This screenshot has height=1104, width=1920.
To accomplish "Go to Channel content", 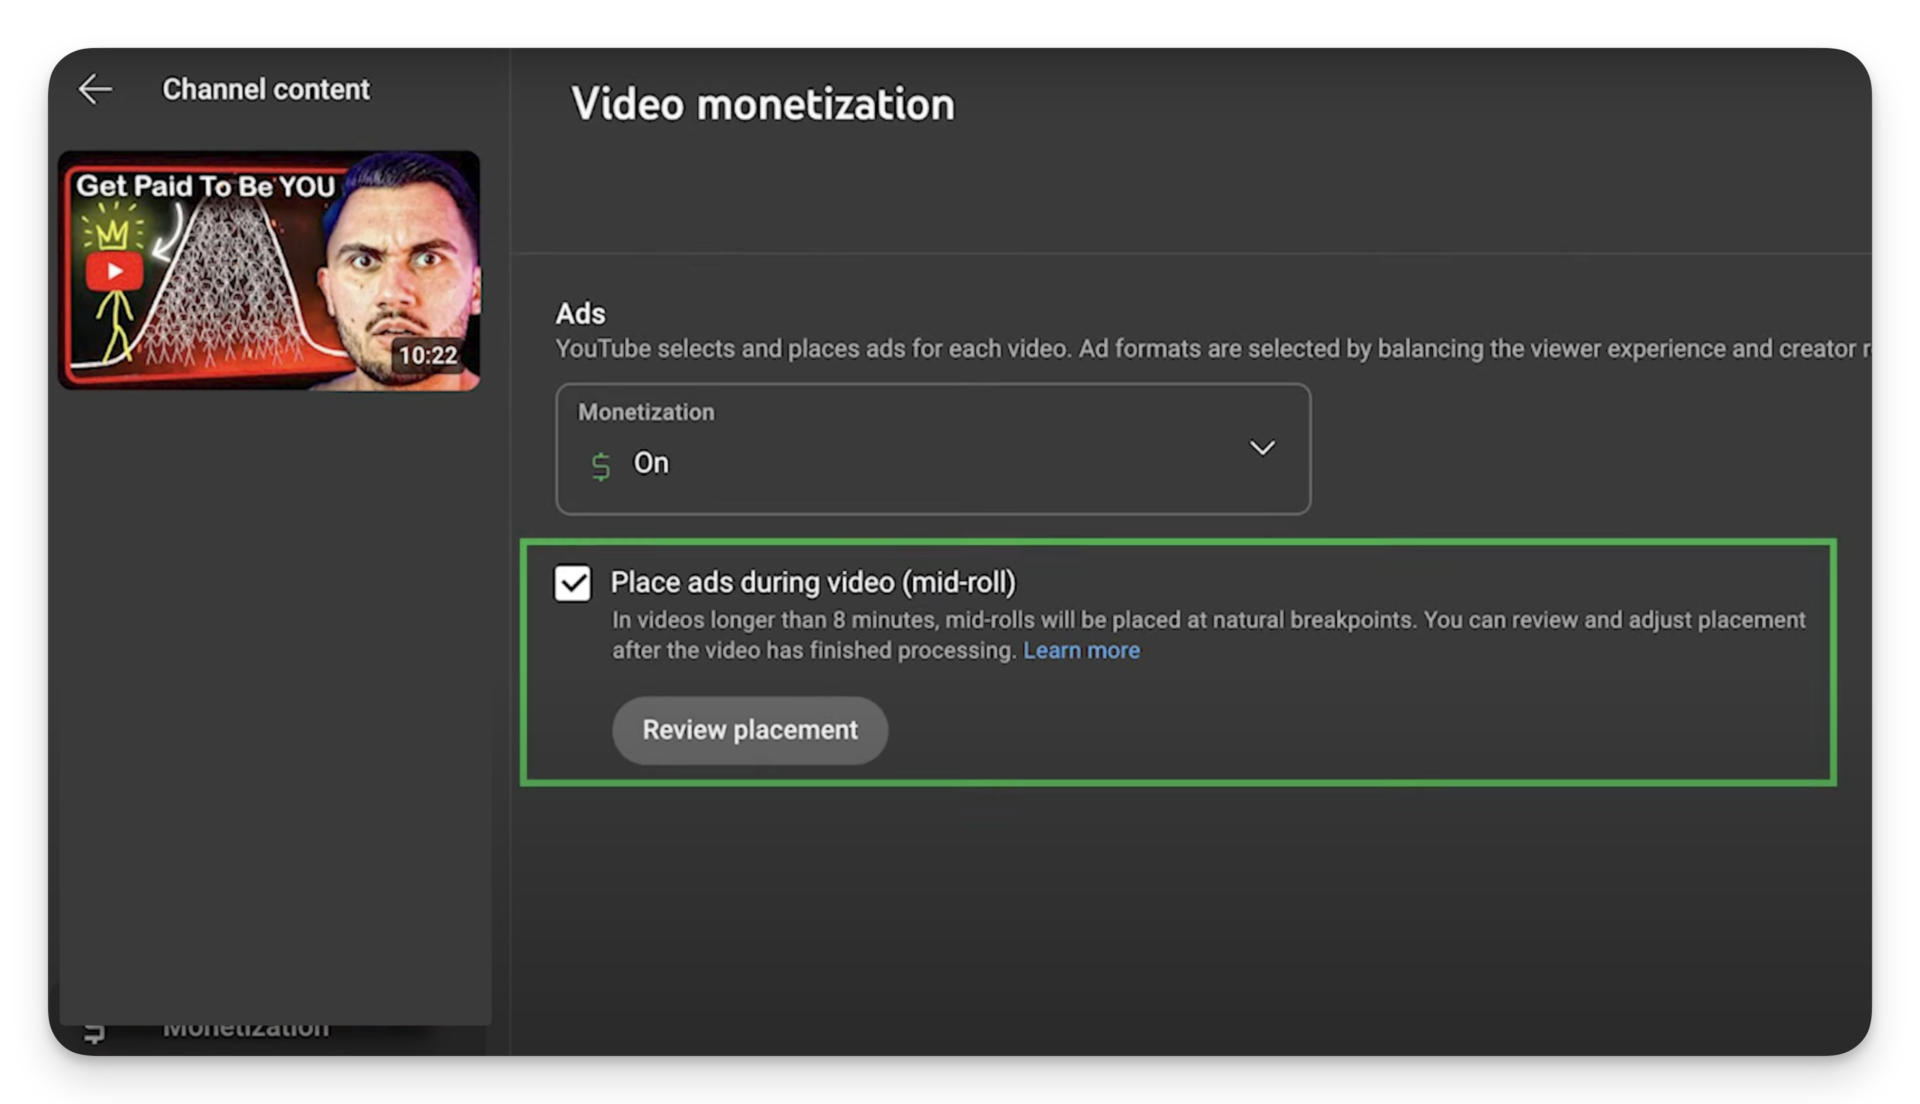I will tap(266, 89).
